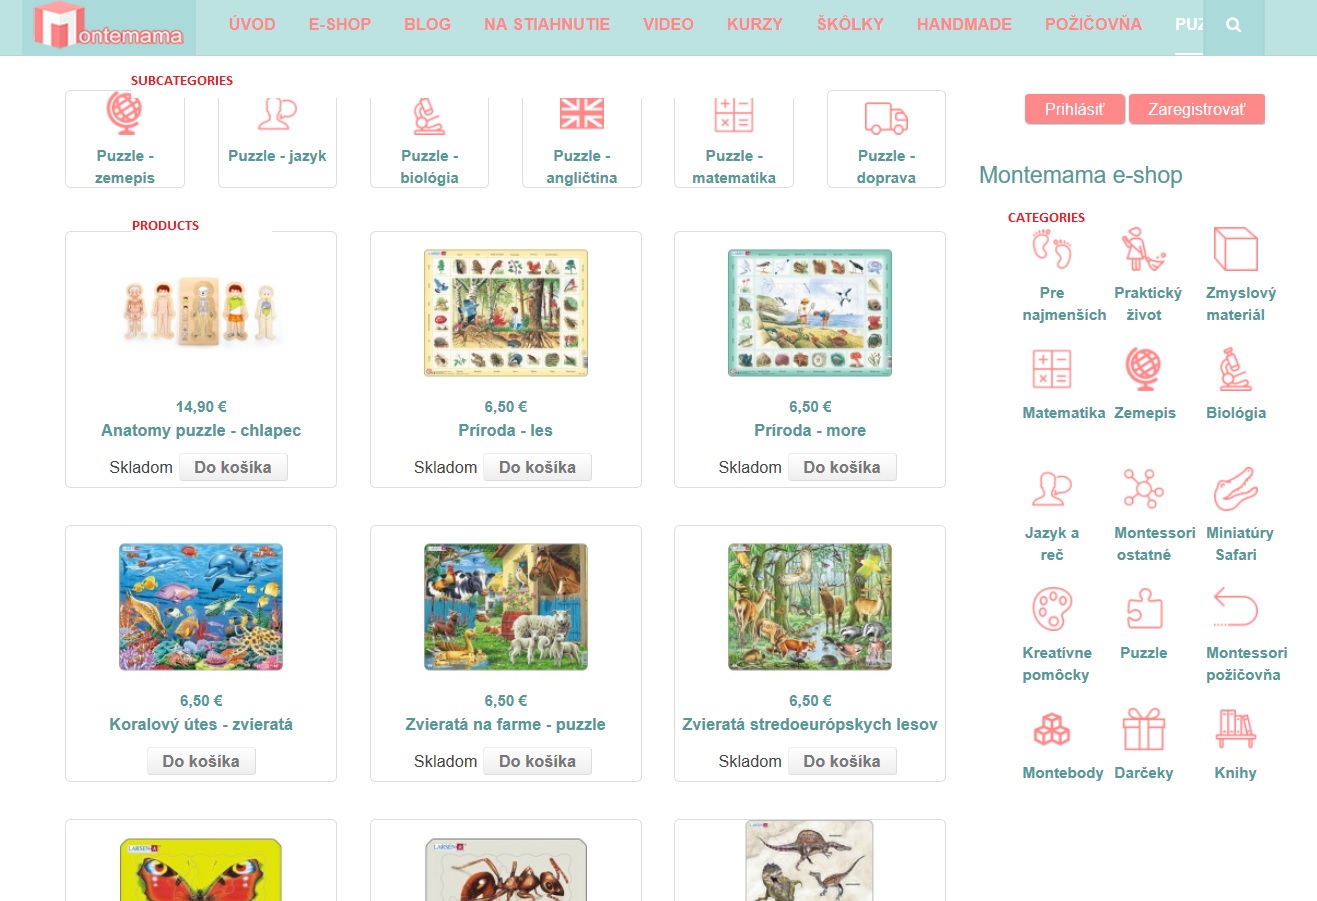Open the Matematika calculator icon in sidebar
The height and width of the screenshot is (901, 1317).
click(1052, 369)
